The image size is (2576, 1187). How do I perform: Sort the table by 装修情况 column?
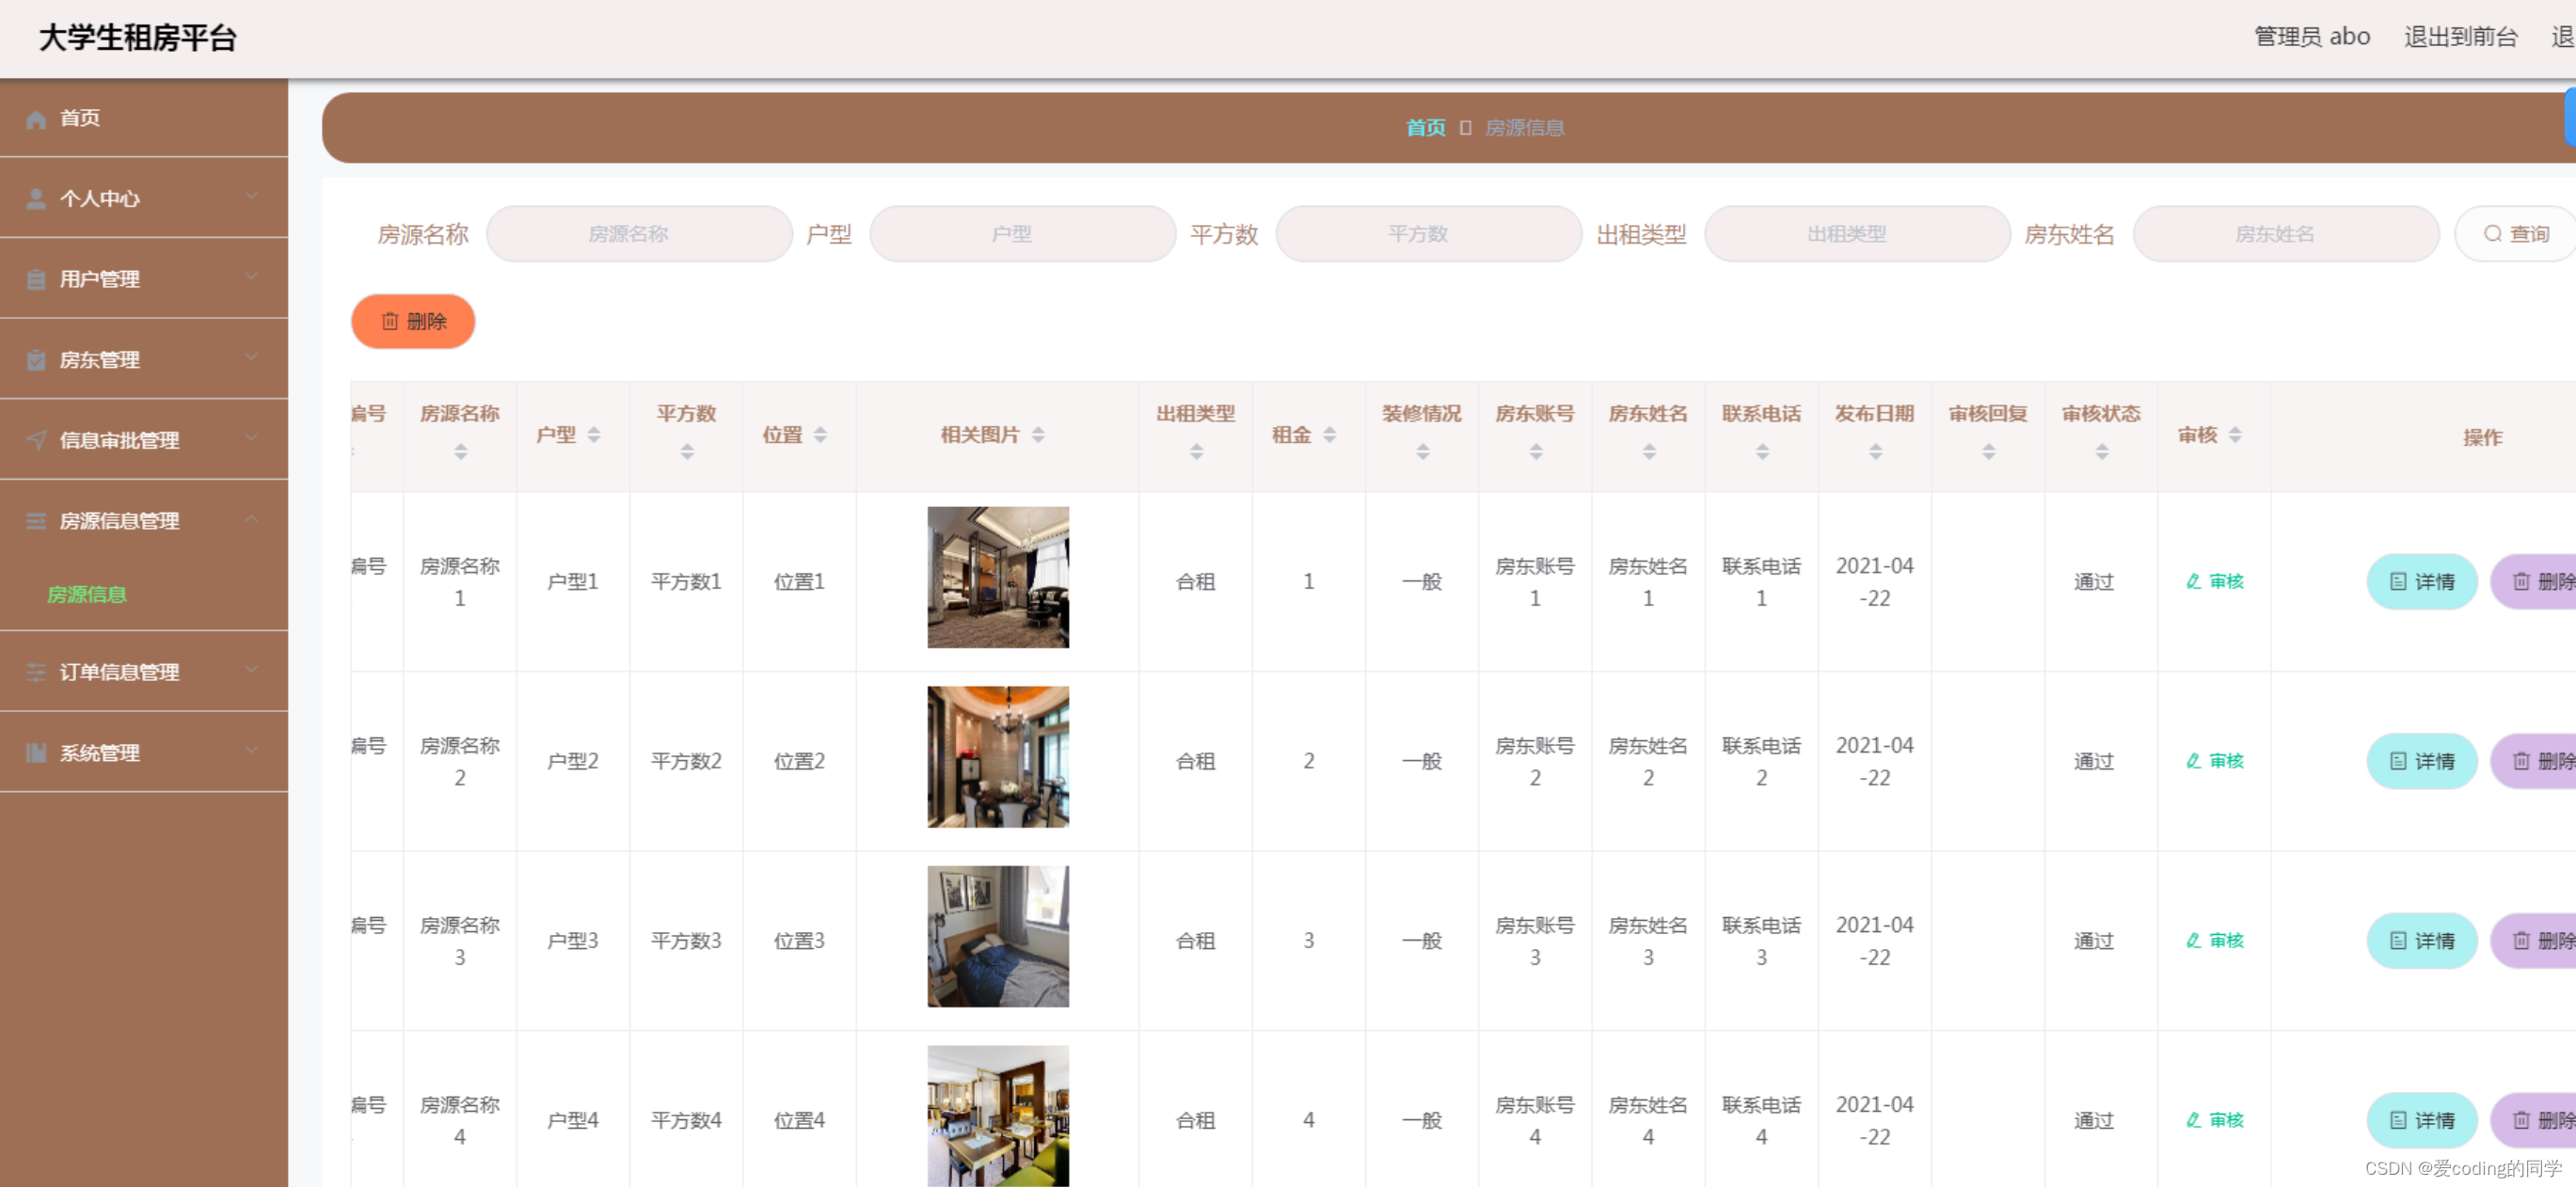coord(1422,452)
